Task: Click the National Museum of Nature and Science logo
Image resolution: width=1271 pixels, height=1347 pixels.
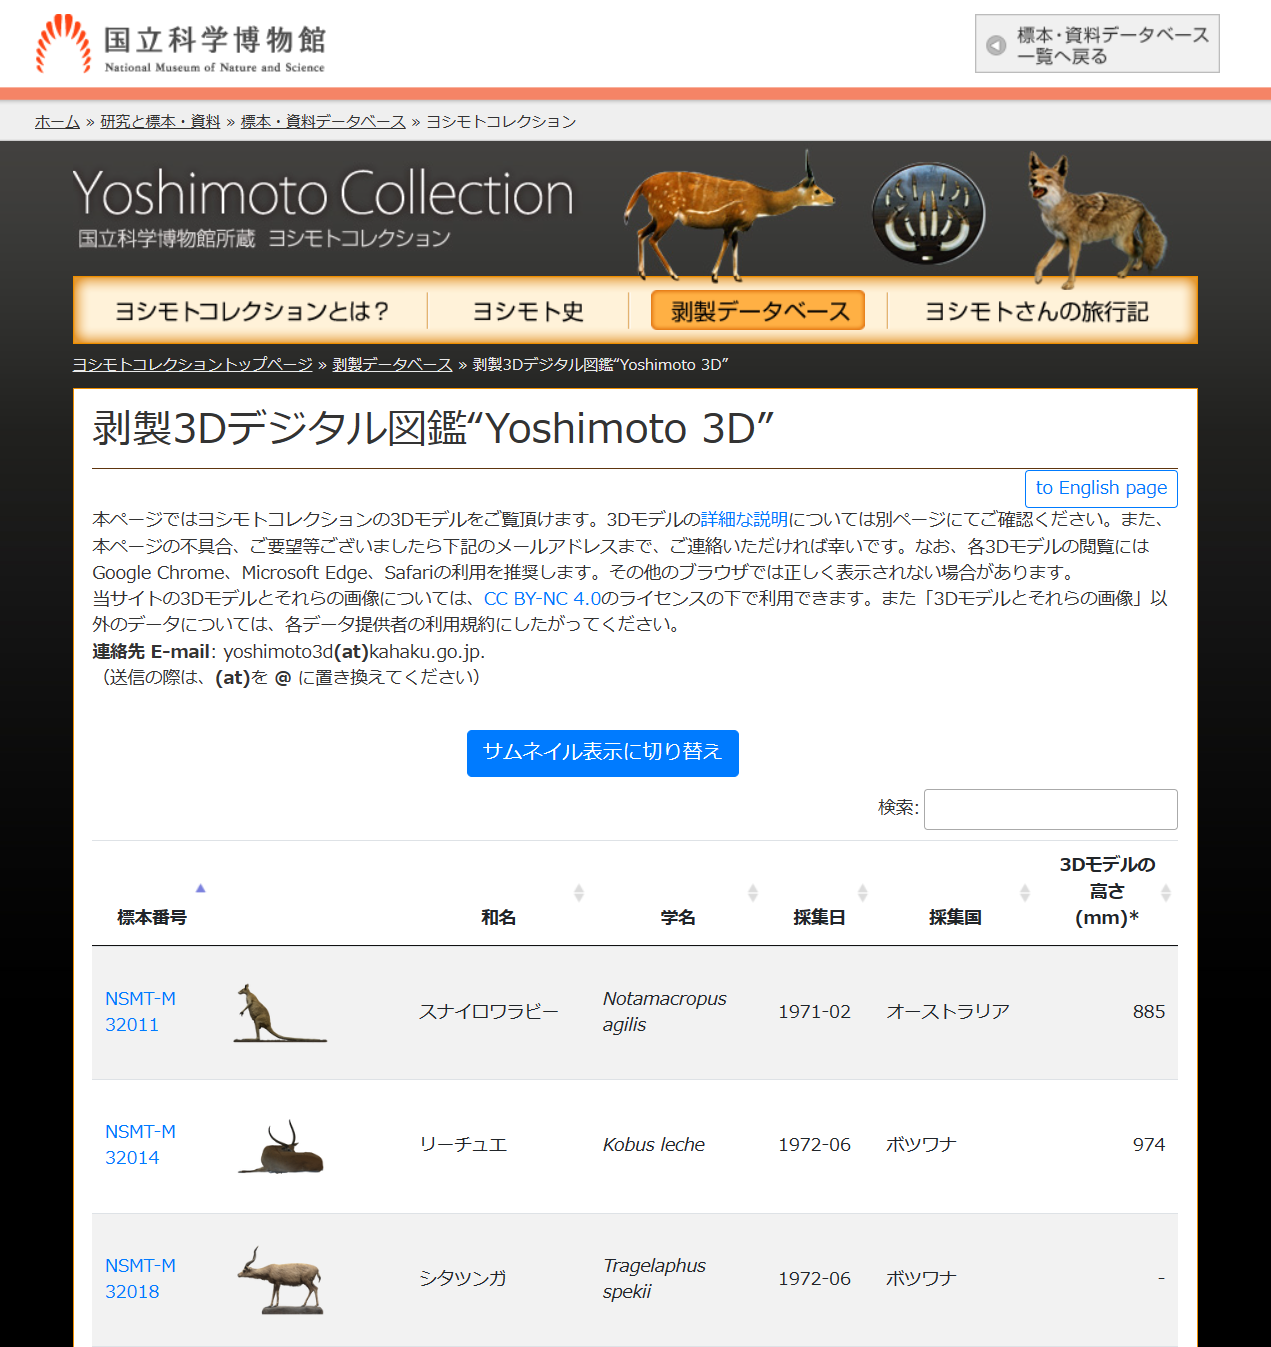Action: [181, 45]
